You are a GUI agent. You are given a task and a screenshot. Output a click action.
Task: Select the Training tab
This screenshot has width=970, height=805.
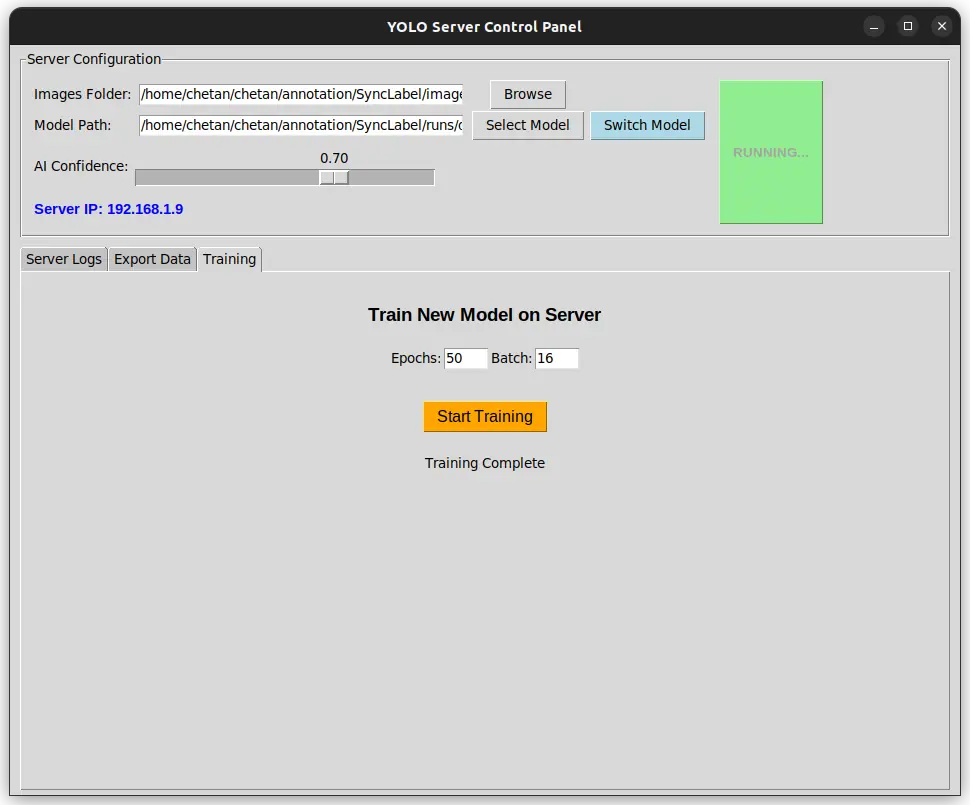tap(229, 258)
